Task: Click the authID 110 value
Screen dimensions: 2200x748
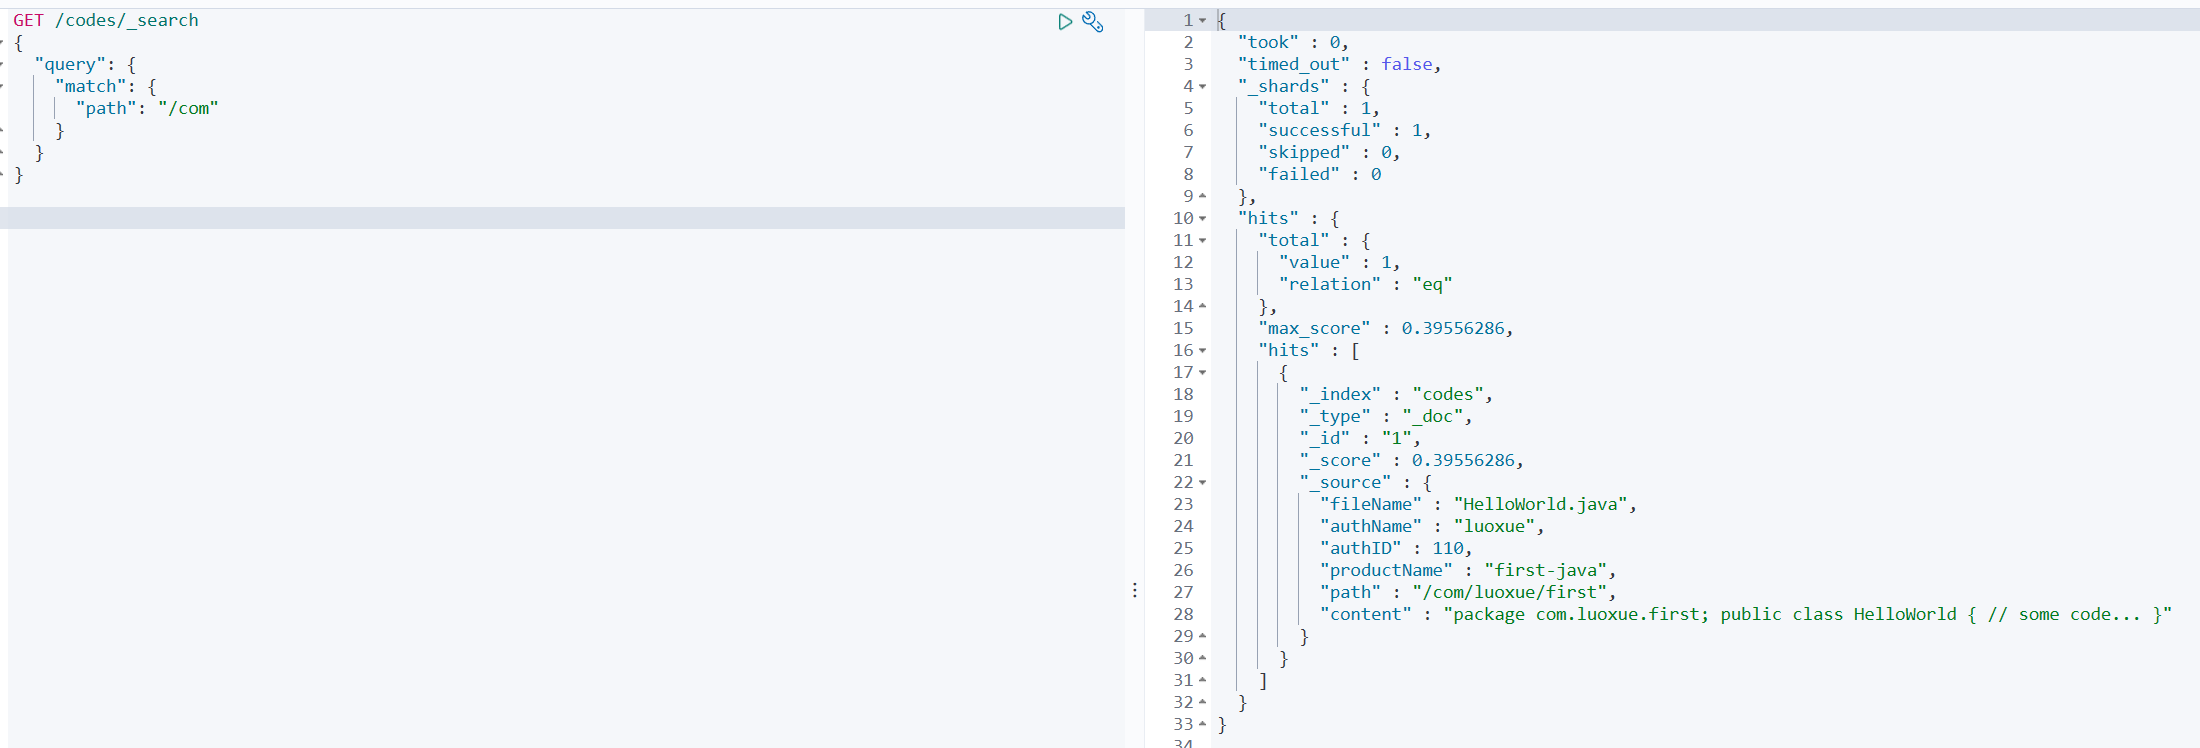Action: pyautogui.click(x=1448, y=548)
